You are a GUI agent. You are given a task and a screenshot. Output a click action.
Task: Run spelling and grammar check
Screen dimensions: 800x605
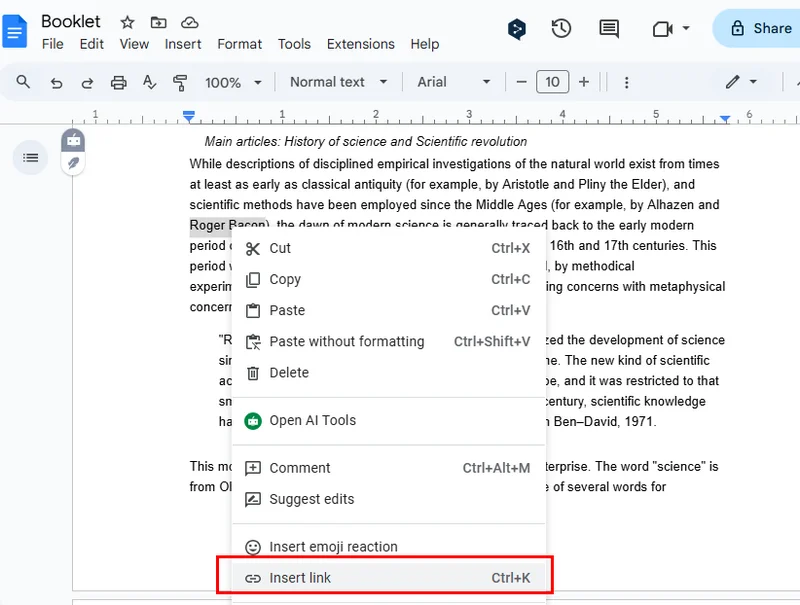tap(148, 82)
